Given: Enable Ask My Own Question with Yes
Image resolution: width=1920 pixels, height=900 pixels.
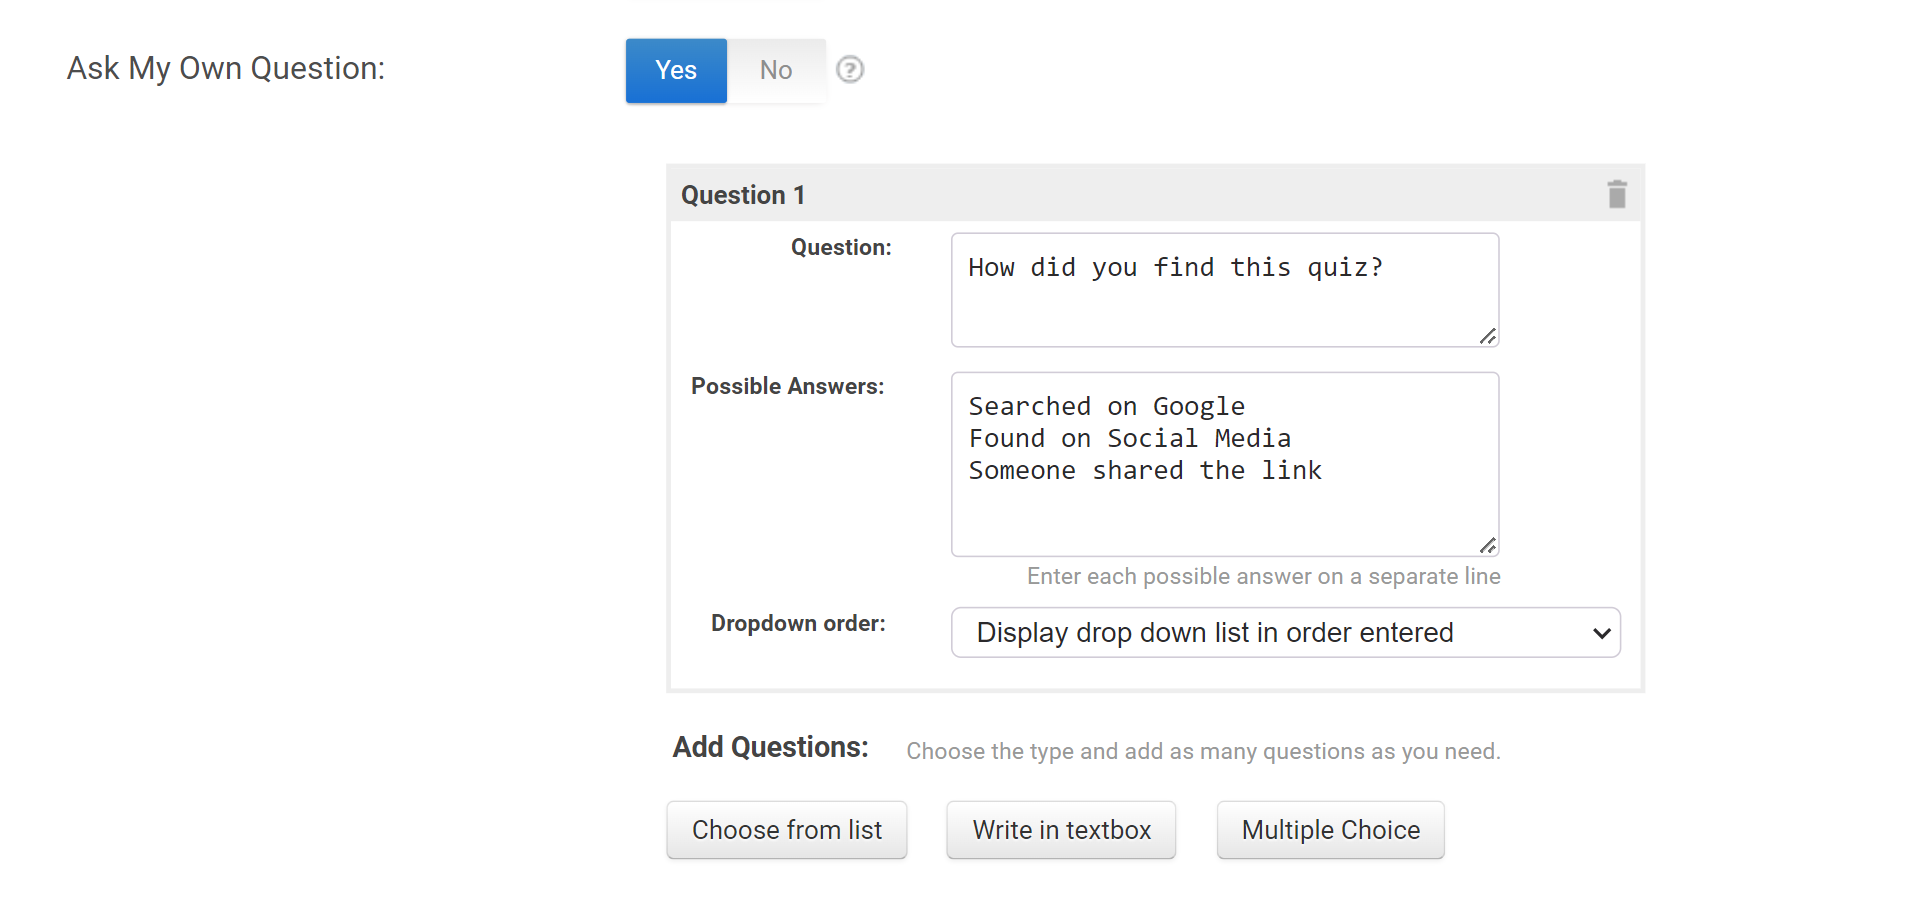Looking at the screenshot, I should coord(676,70).
